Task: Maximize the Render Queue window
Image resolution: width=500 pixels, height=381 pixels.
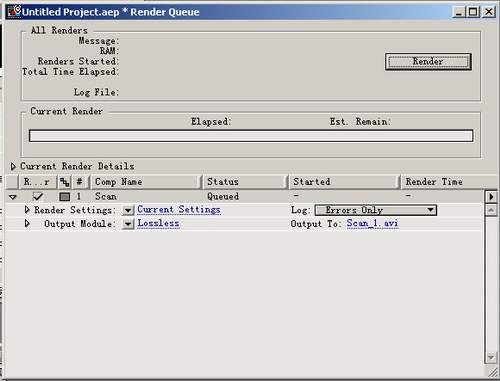Action: pos(473,12)
